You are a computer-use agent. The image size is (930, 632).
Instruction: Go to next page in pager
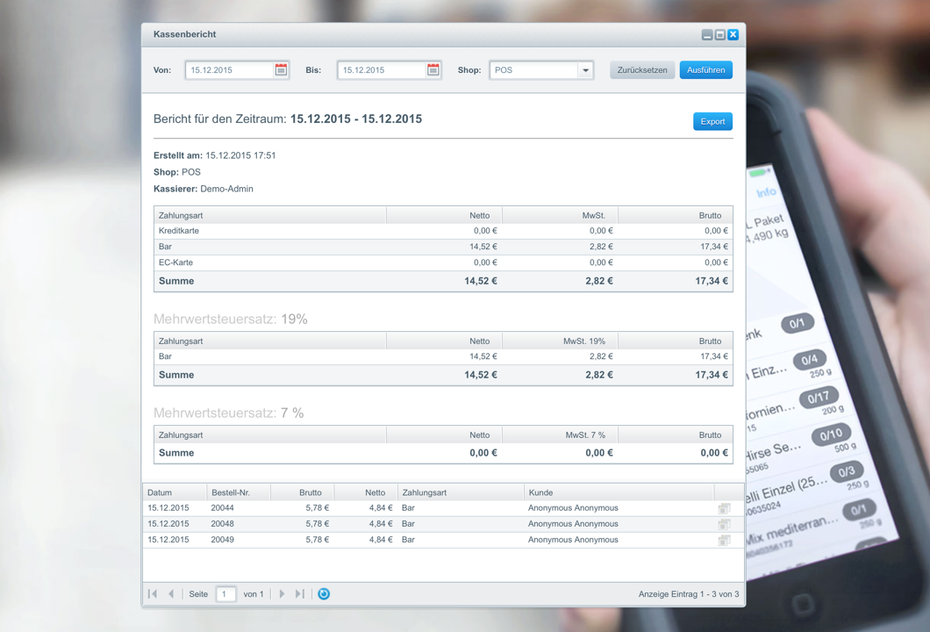282,594
